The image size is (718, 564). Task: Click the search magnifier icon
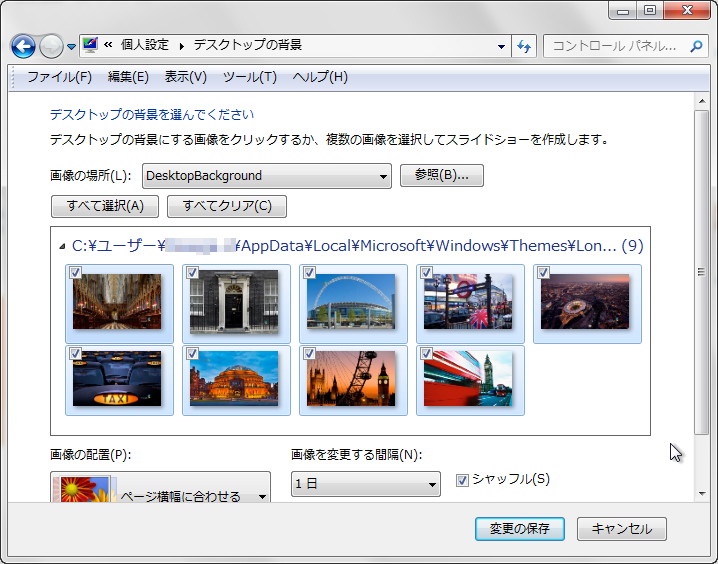[x=696, y=46]
